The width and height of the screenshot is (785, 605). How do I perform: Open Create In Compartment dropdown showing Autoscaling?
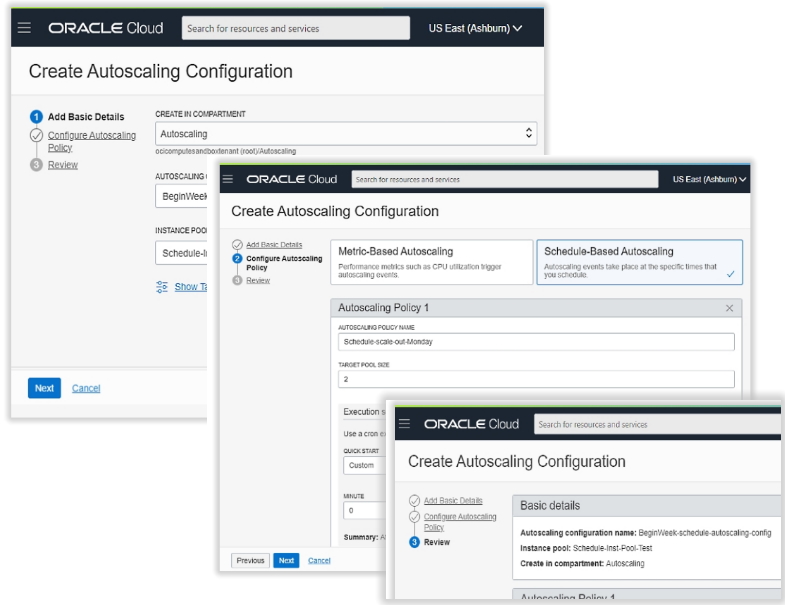346,134
